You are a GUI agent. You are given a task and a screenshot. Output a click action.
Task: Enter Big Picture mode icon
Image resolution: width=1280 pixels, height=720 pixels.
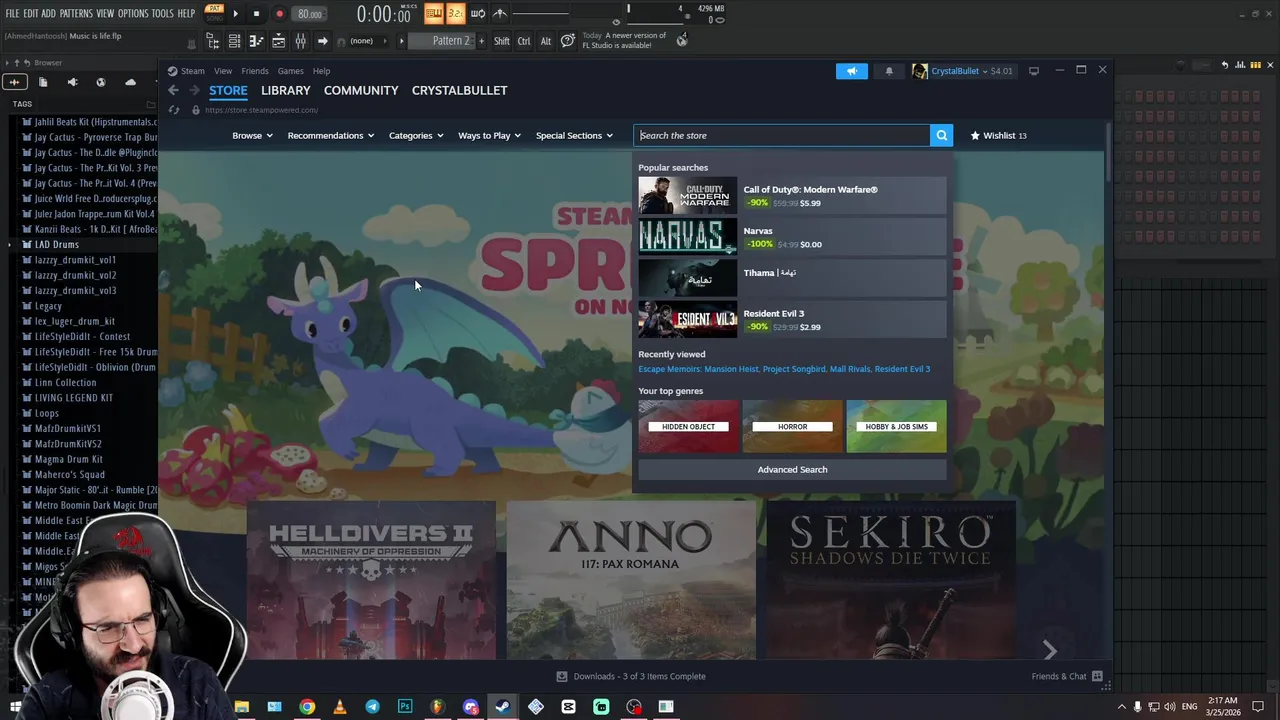click(1034, 71)
